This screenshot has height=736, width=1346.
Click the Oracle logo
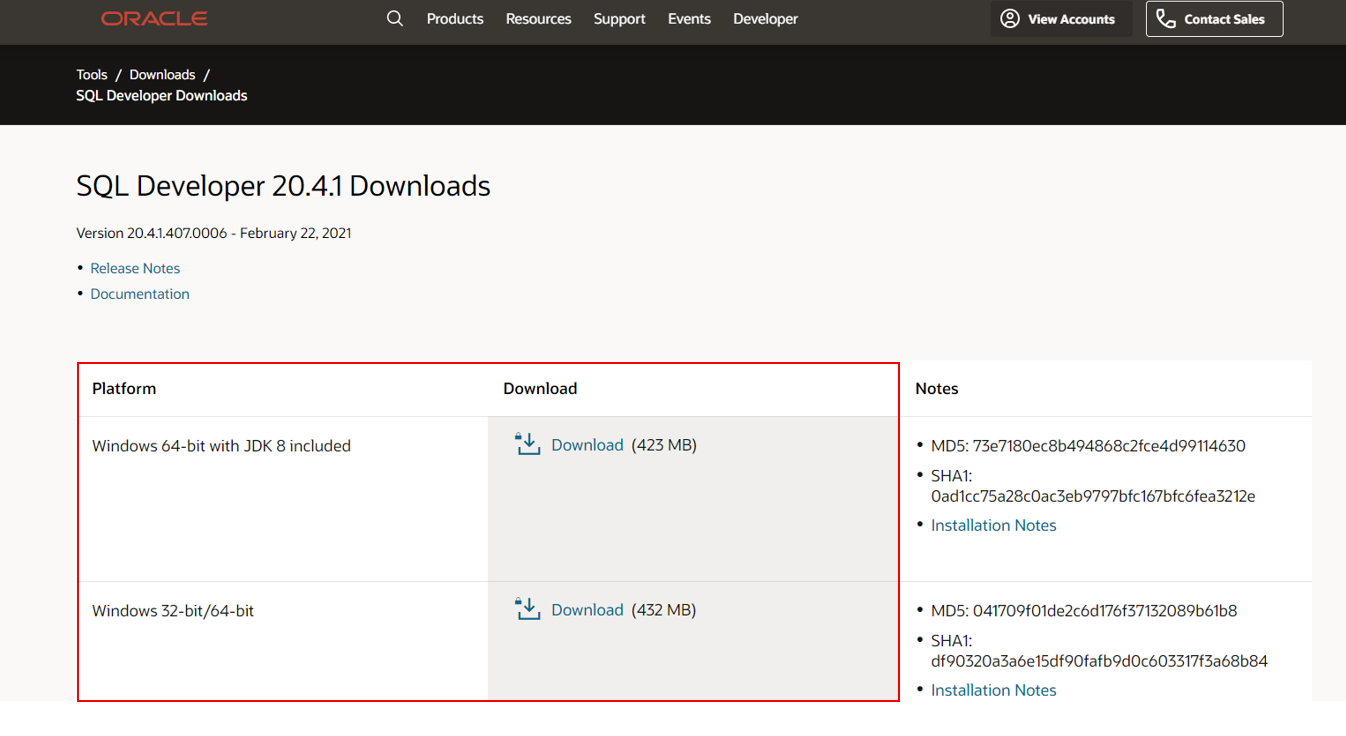154,19
